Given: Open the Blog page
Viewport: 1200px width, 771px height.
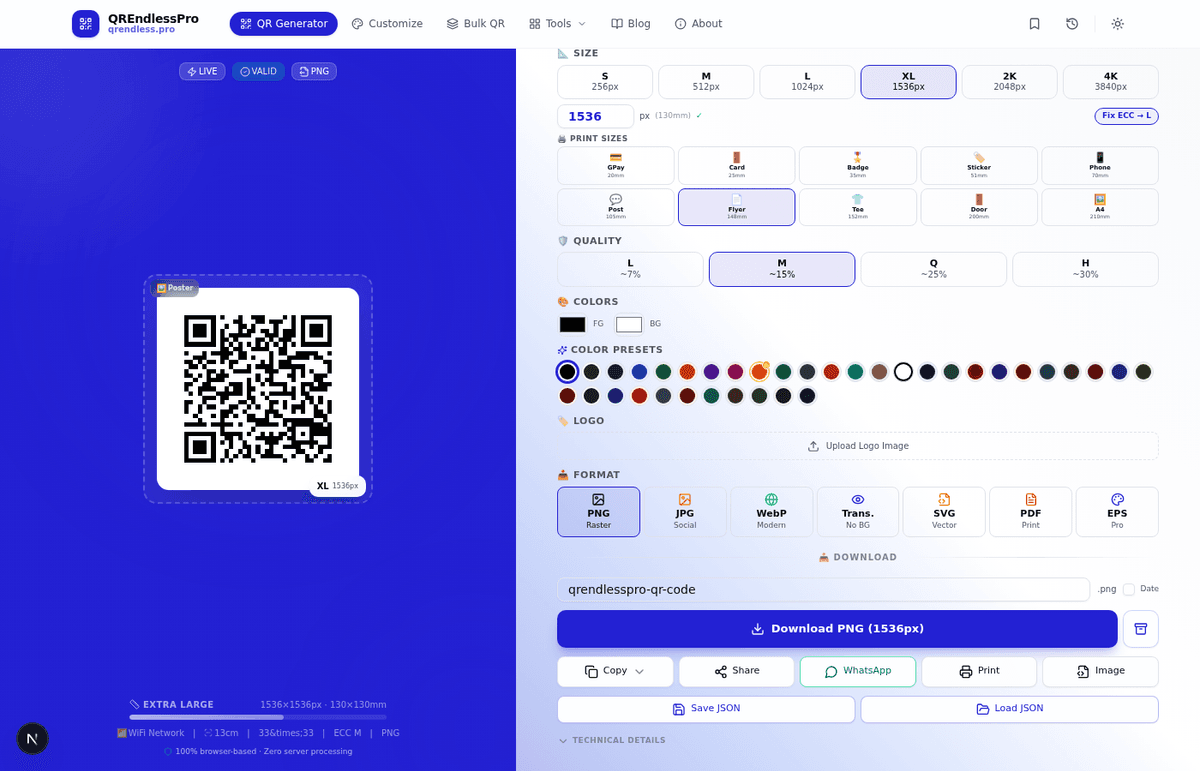Looking at the screenshot, I should point(631,23).
